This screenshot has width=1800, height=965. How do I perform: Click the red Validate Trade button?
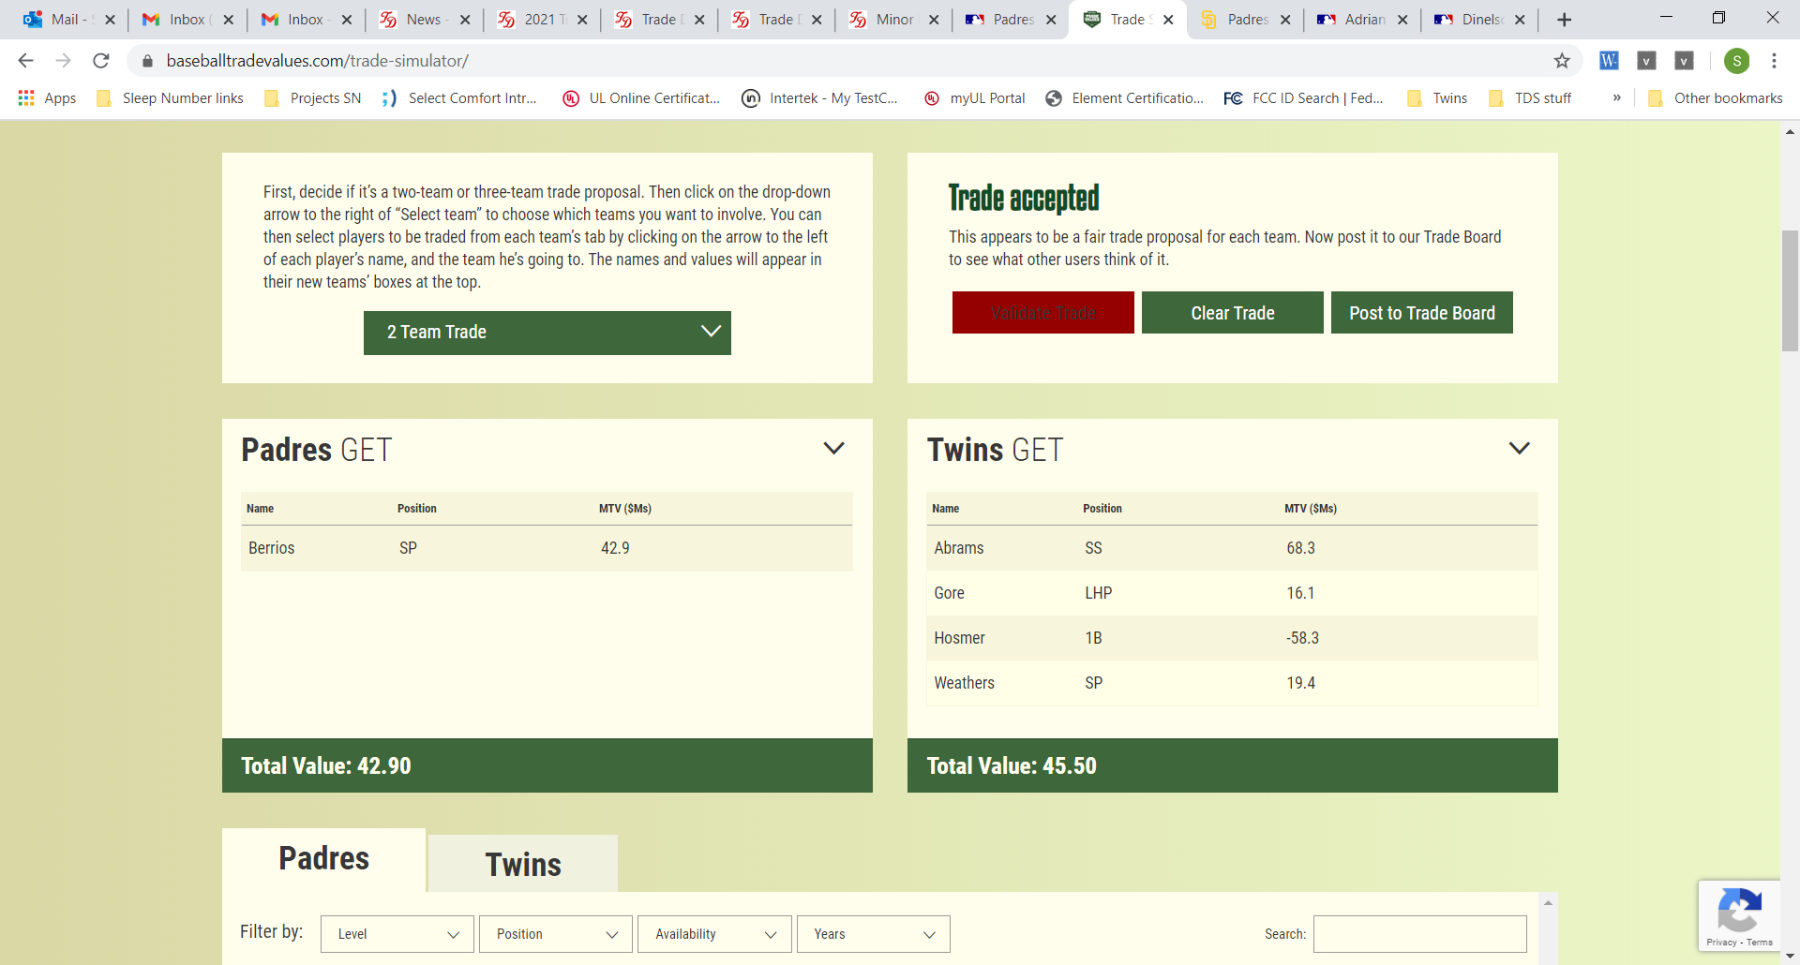tap(1043, 313)
